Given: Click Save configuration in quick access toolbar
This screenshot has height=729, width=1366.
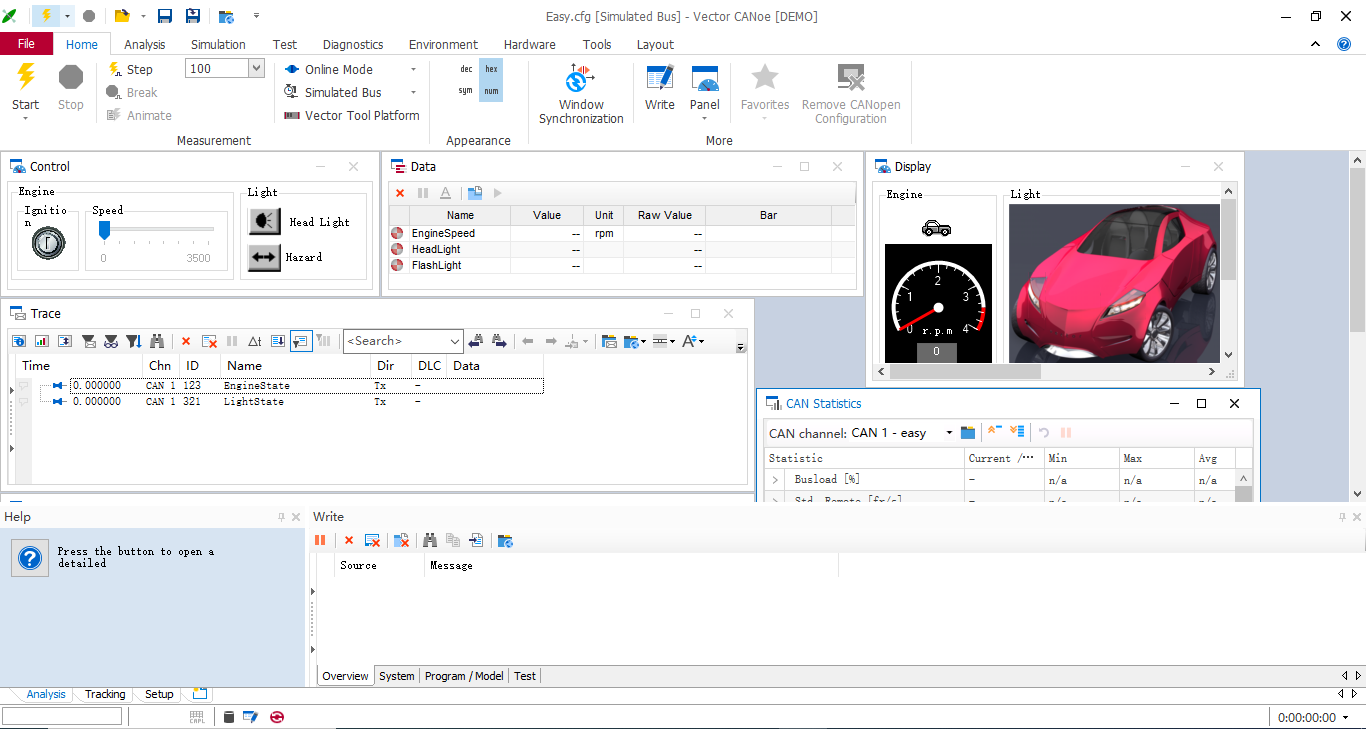Looking at the screenshot, I should (x=165, y=16).
